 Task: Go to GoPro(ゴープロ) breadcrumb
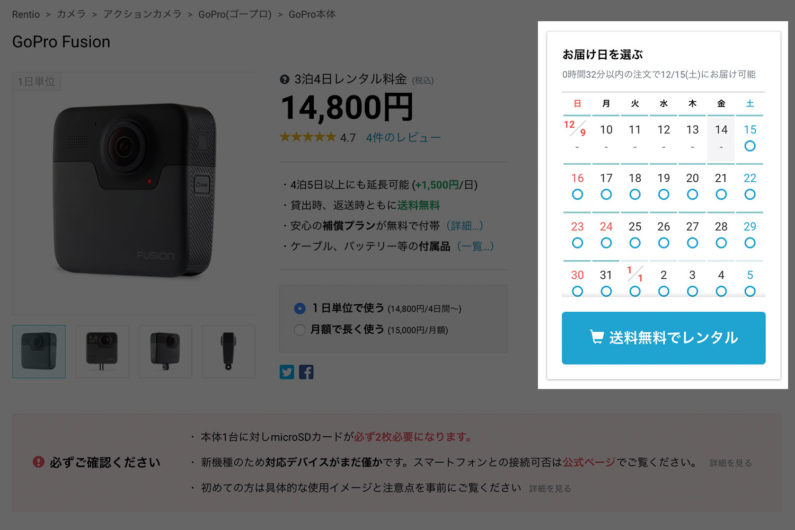pos(235,14)
